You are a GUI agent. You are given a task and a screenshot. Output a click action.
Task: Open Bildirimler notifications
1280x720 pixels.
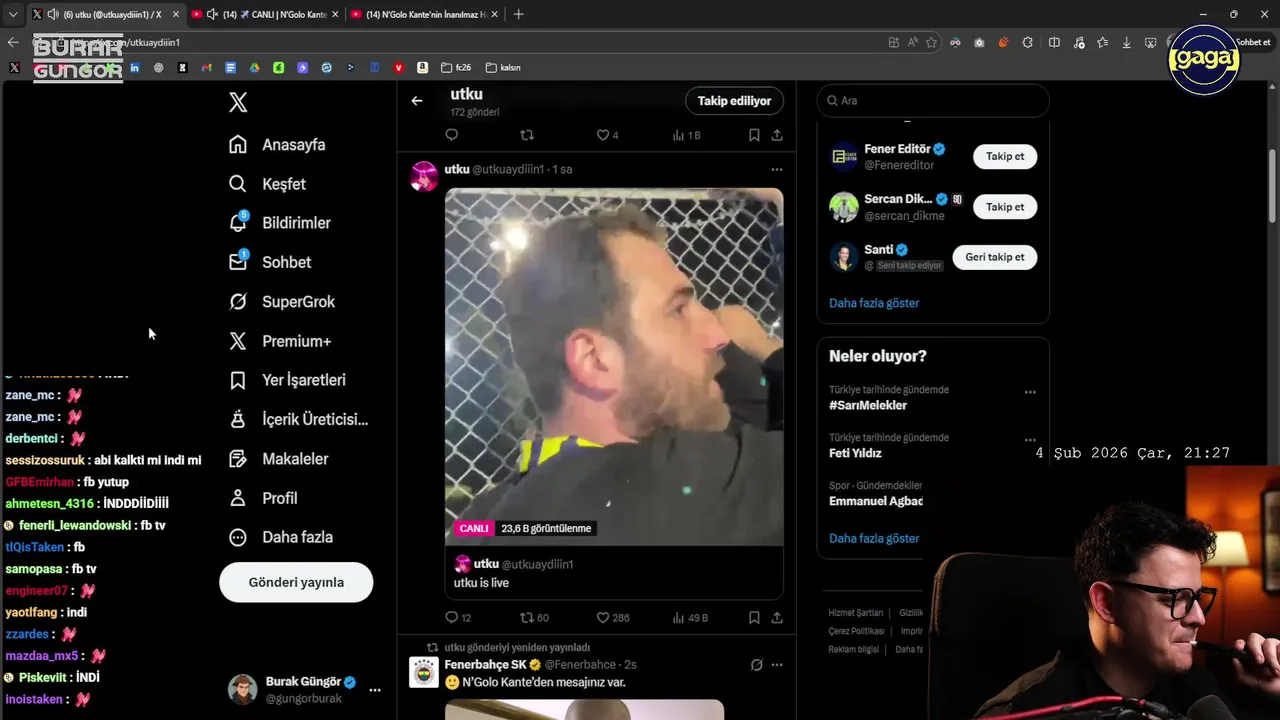coord(279,223)
